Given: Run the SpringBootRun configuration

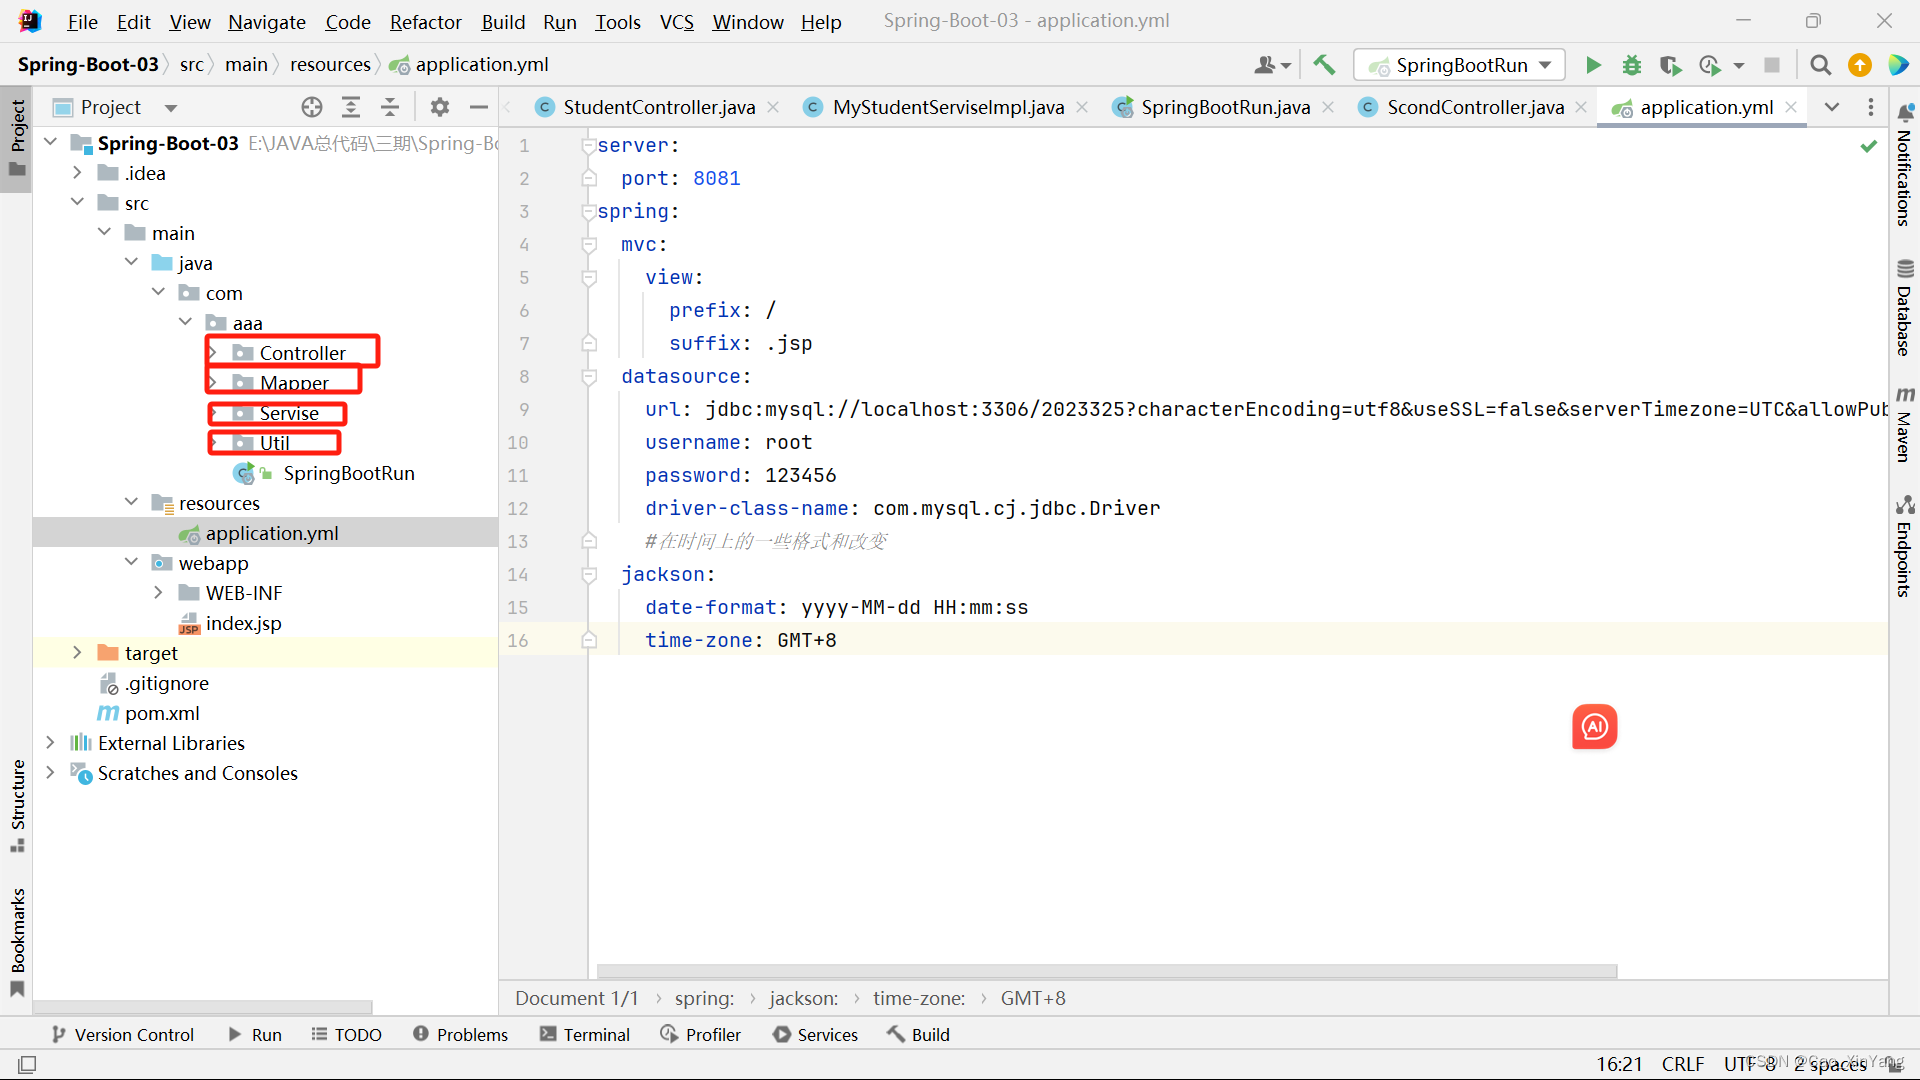Looking at the screenshot, I should pos(1593,65).
